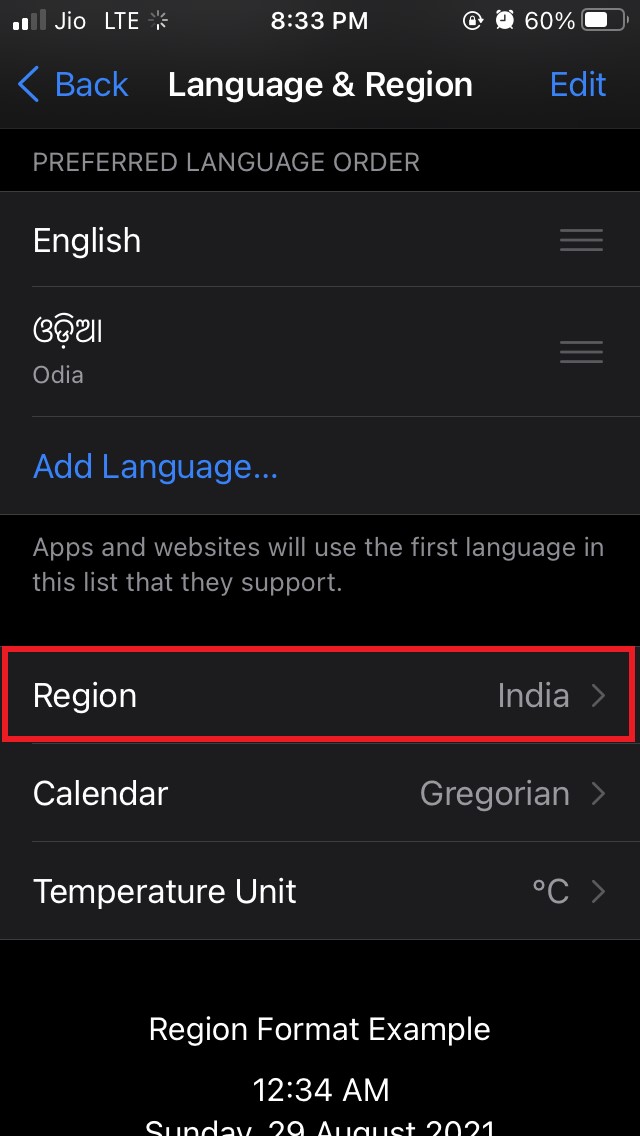Click the reorder handle next to Odia
The image size is (640, 1136).
tap(581, 351)
